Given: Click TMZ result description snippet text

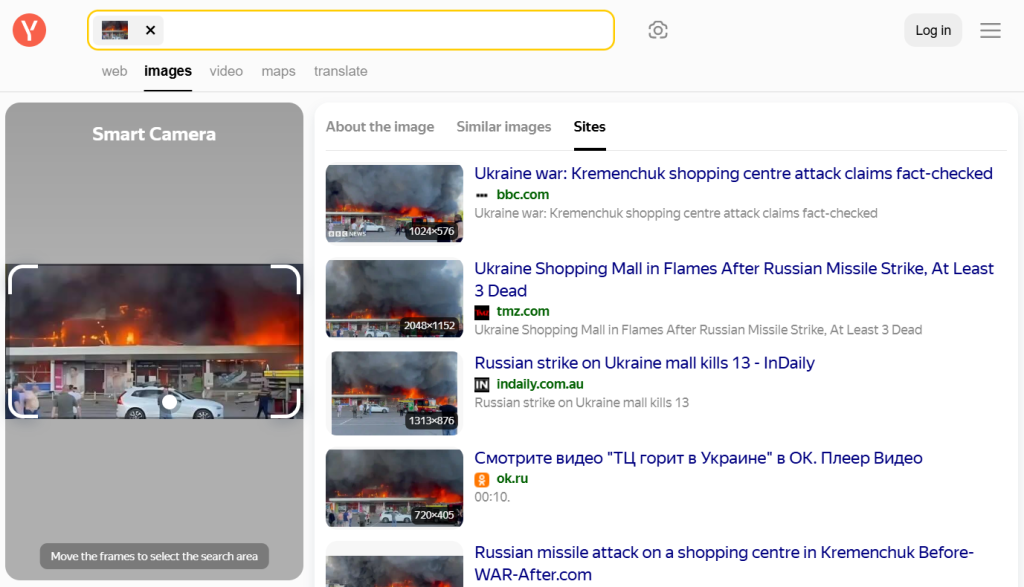Looking at the screenshot, I should click(698, 330).
